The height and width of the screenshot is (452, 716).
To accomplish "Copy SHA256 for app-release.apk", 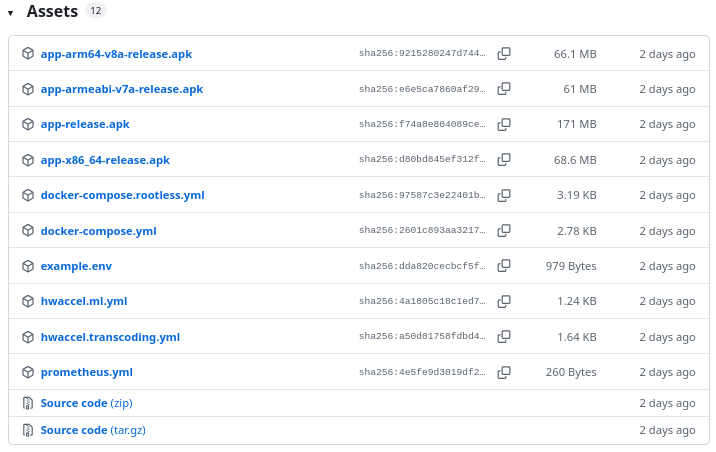I will point(504,124).
